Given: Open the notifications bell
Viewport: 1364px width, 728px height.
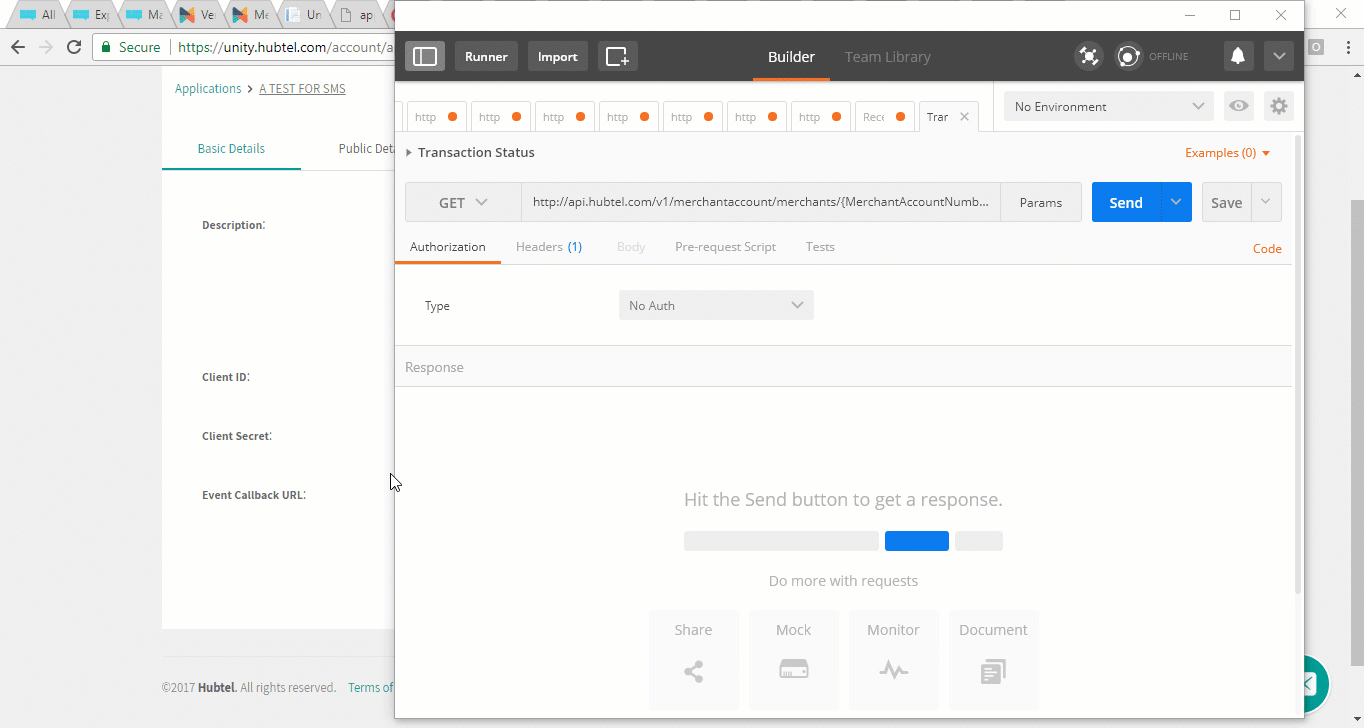Looking at the screenshot, I should coord(1238,56).
